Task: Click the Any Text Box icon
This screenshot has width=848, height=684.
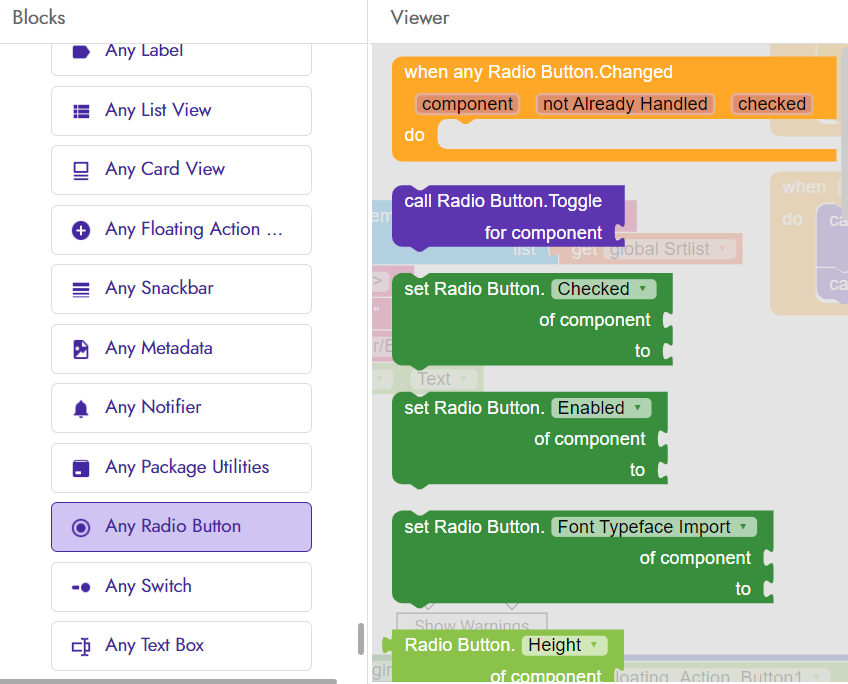Action: (x=81, y=647)
